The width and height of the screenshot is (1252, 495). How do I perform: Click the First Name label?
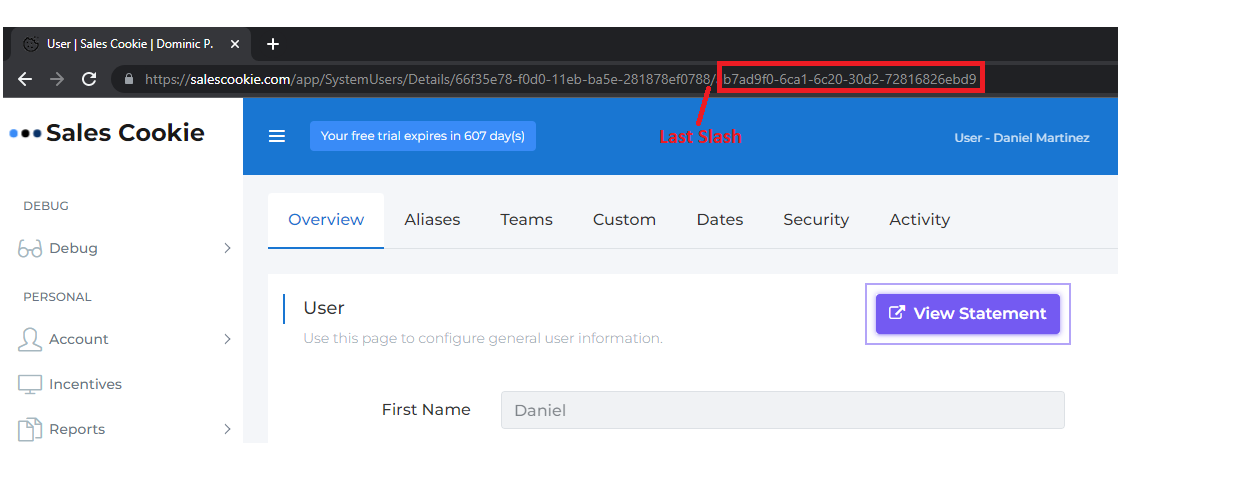click(426, 409)
